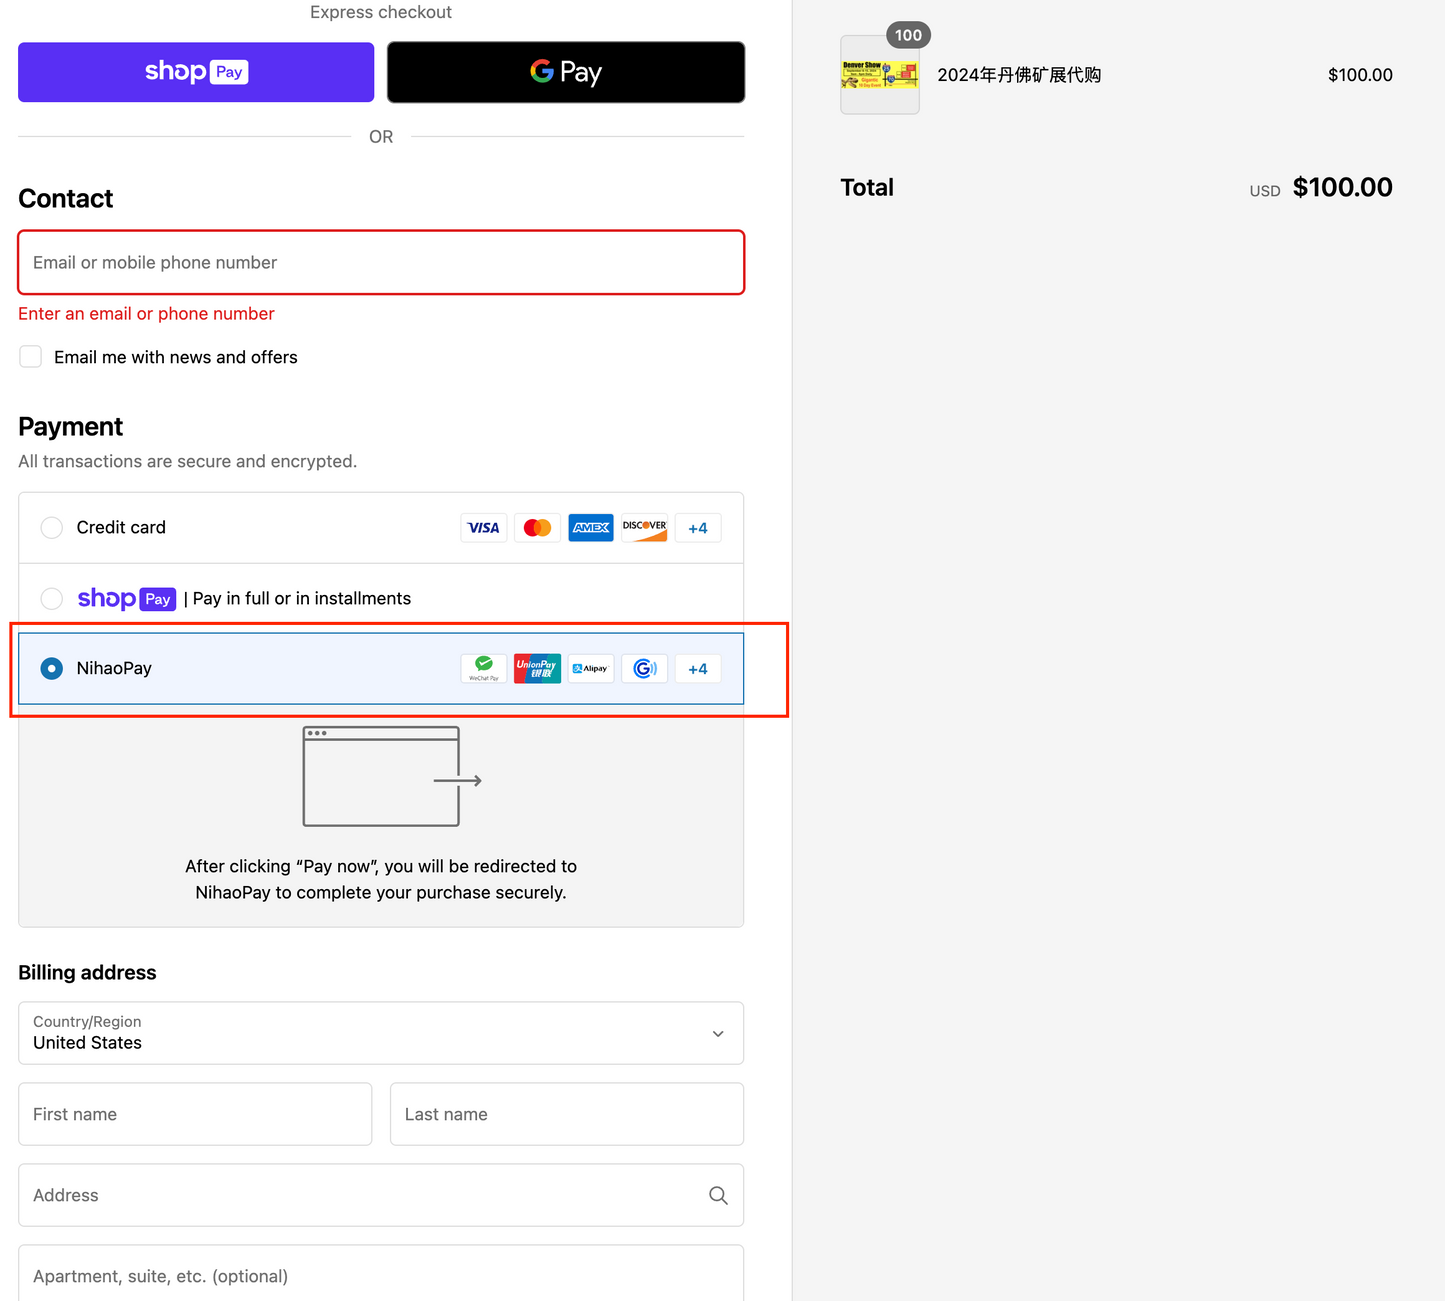Click the Apartment, suite, etc. field
Screen dimensions: 1445x1301
point(381,1273)
